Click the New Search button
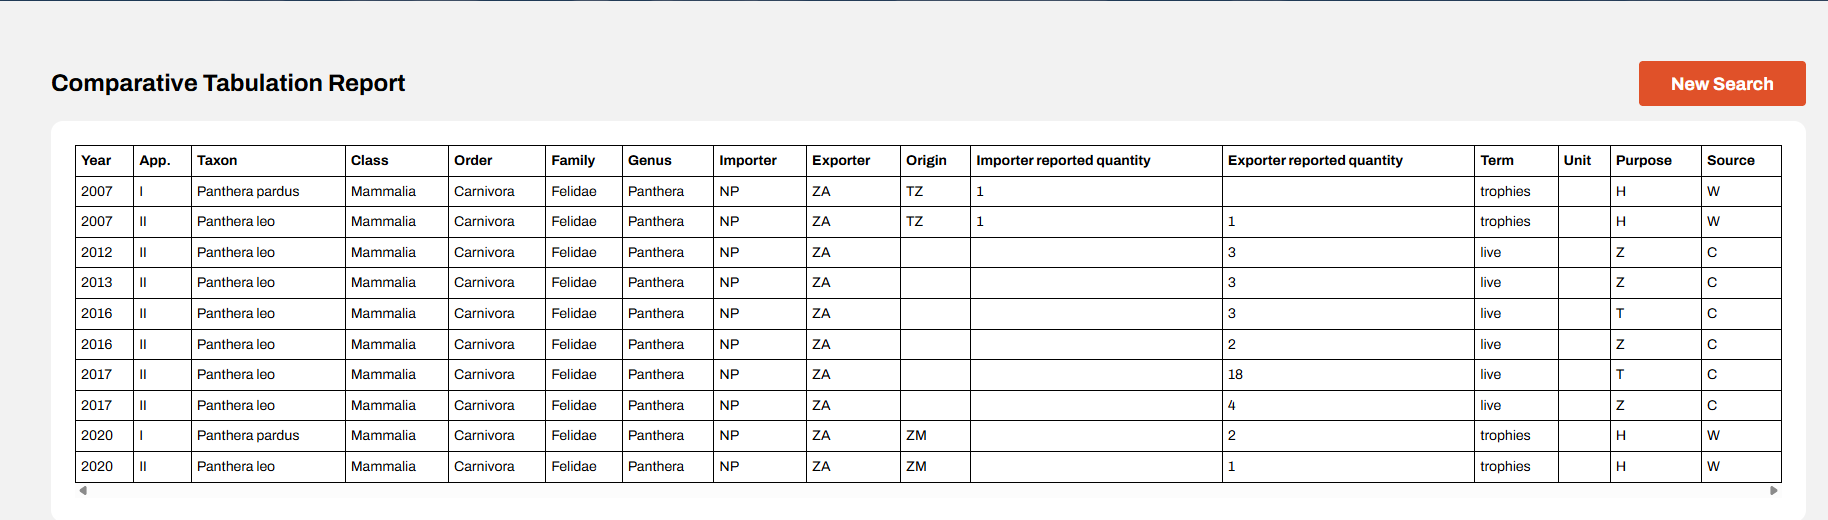Viewport: 1828px width, 520px height. 1722,84
